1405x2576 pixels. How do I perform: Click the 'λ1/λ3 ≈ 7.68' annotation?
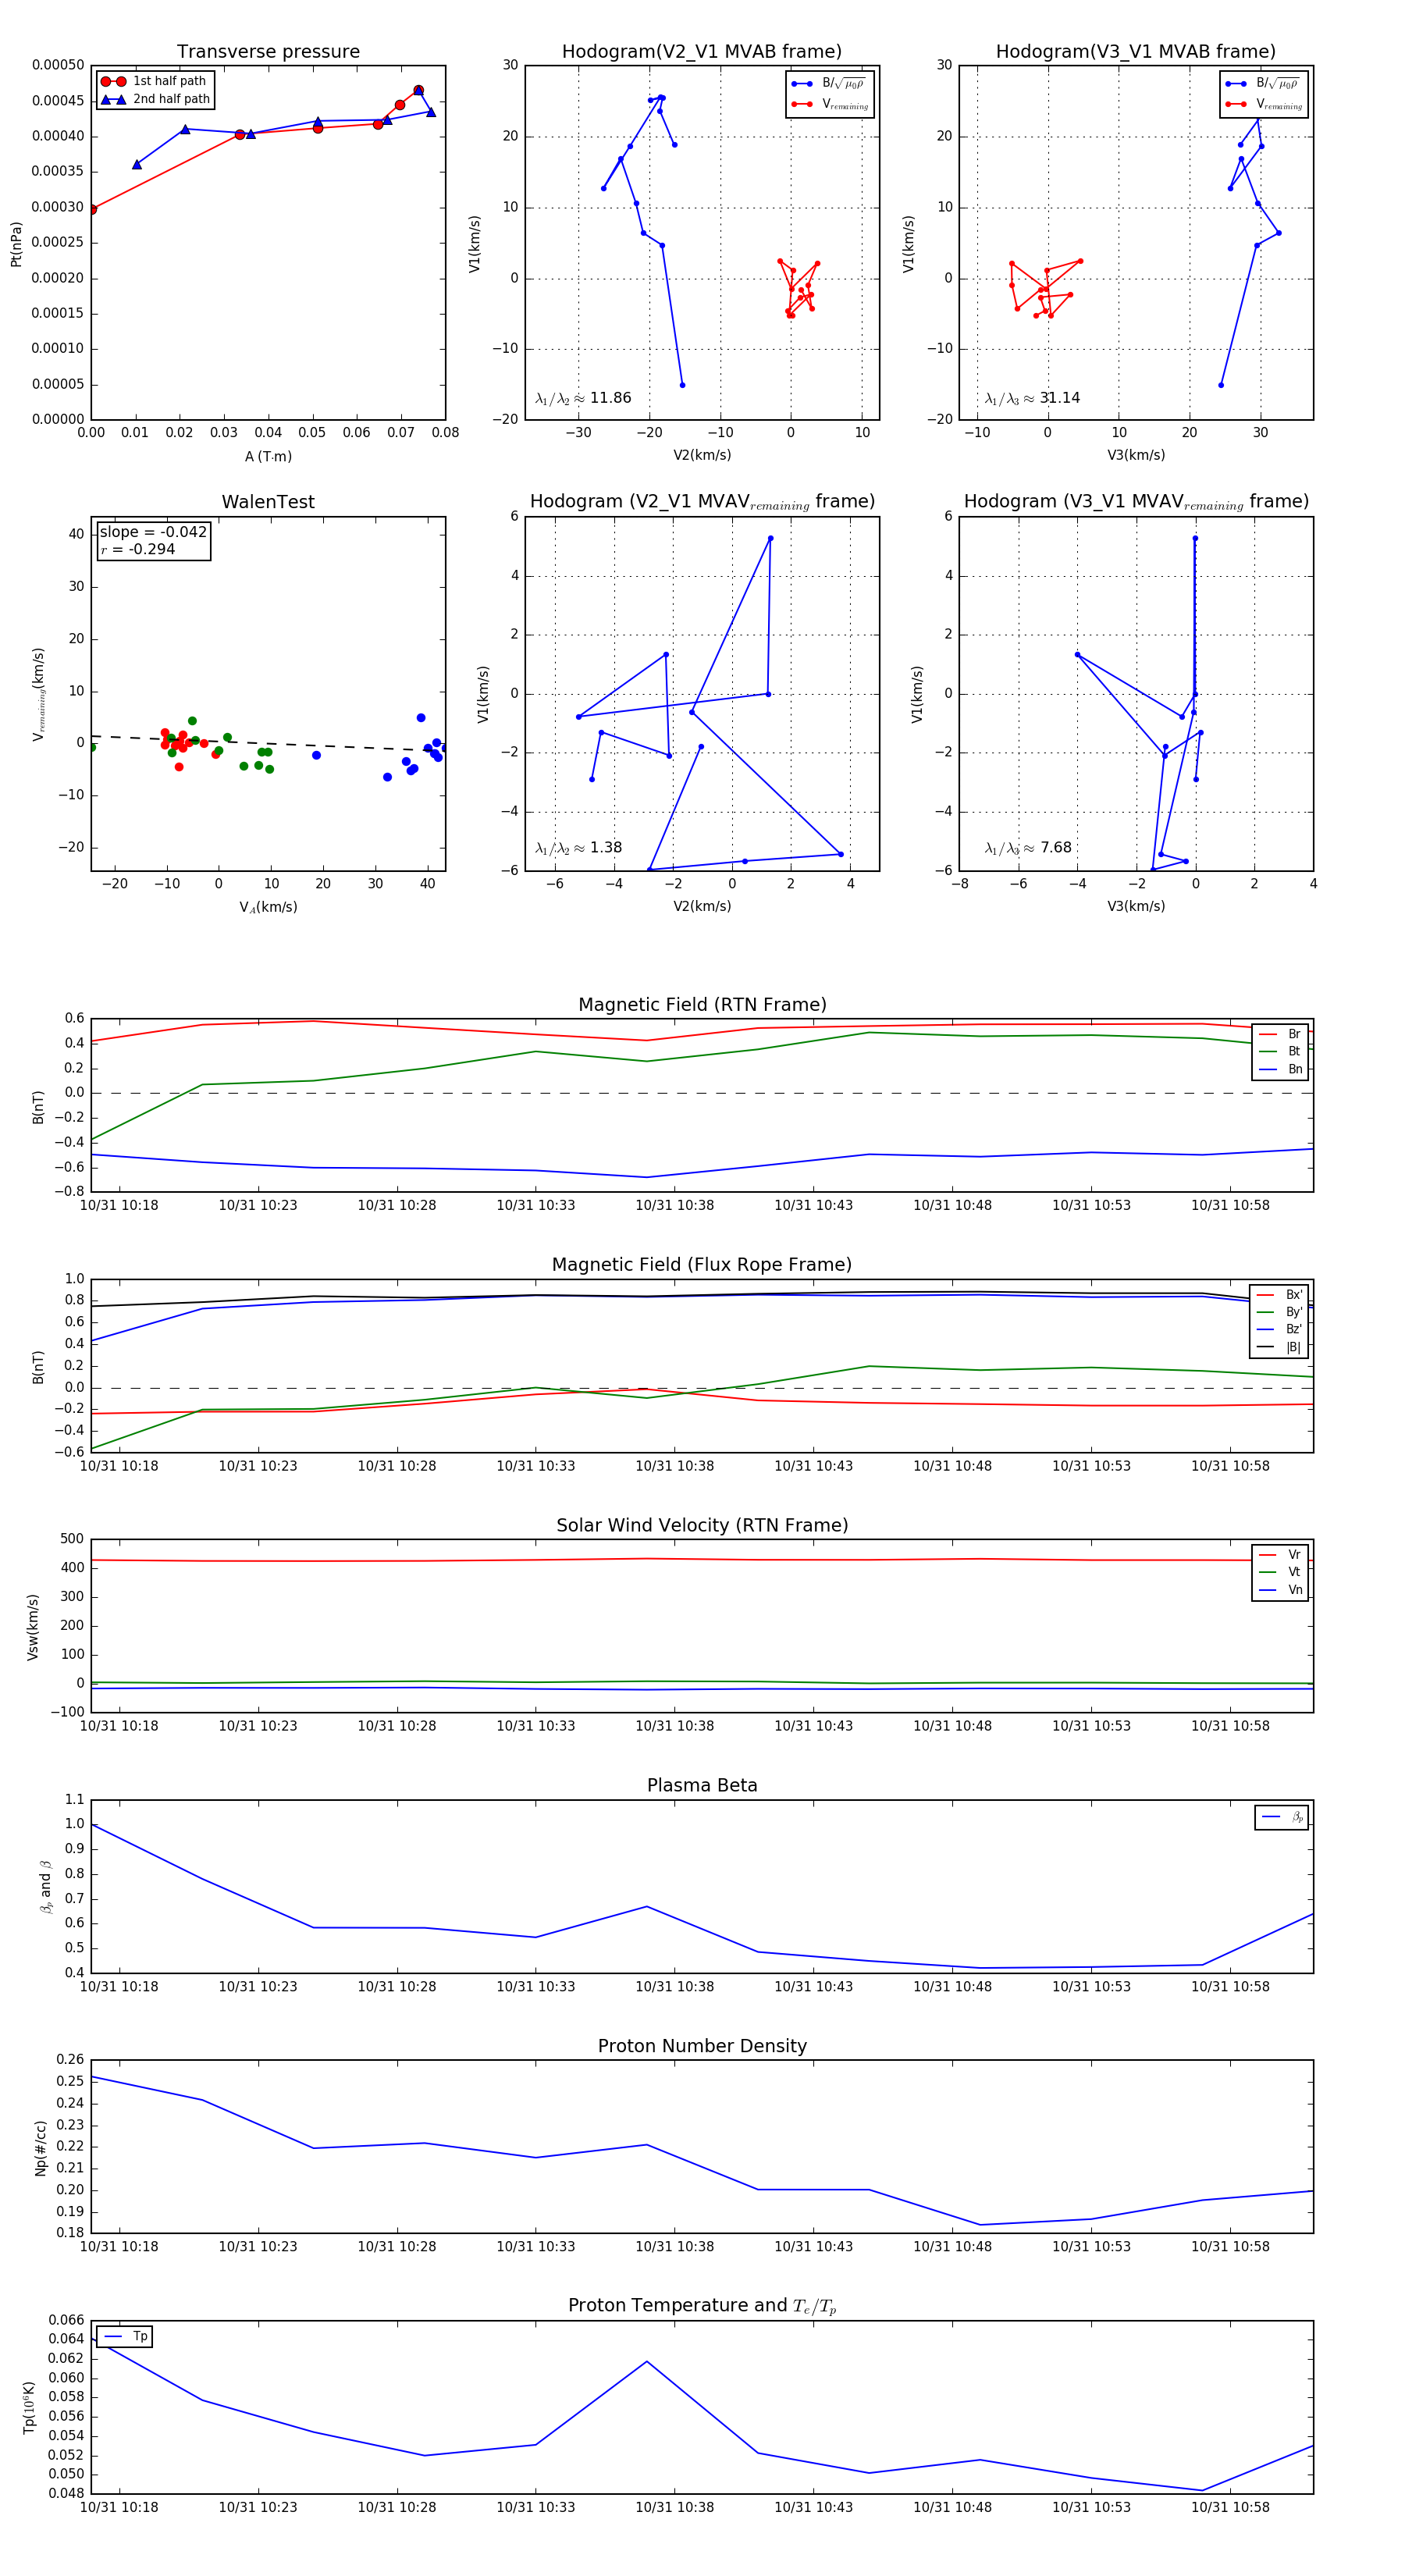pyautogui.click(x=1028, y=848)
